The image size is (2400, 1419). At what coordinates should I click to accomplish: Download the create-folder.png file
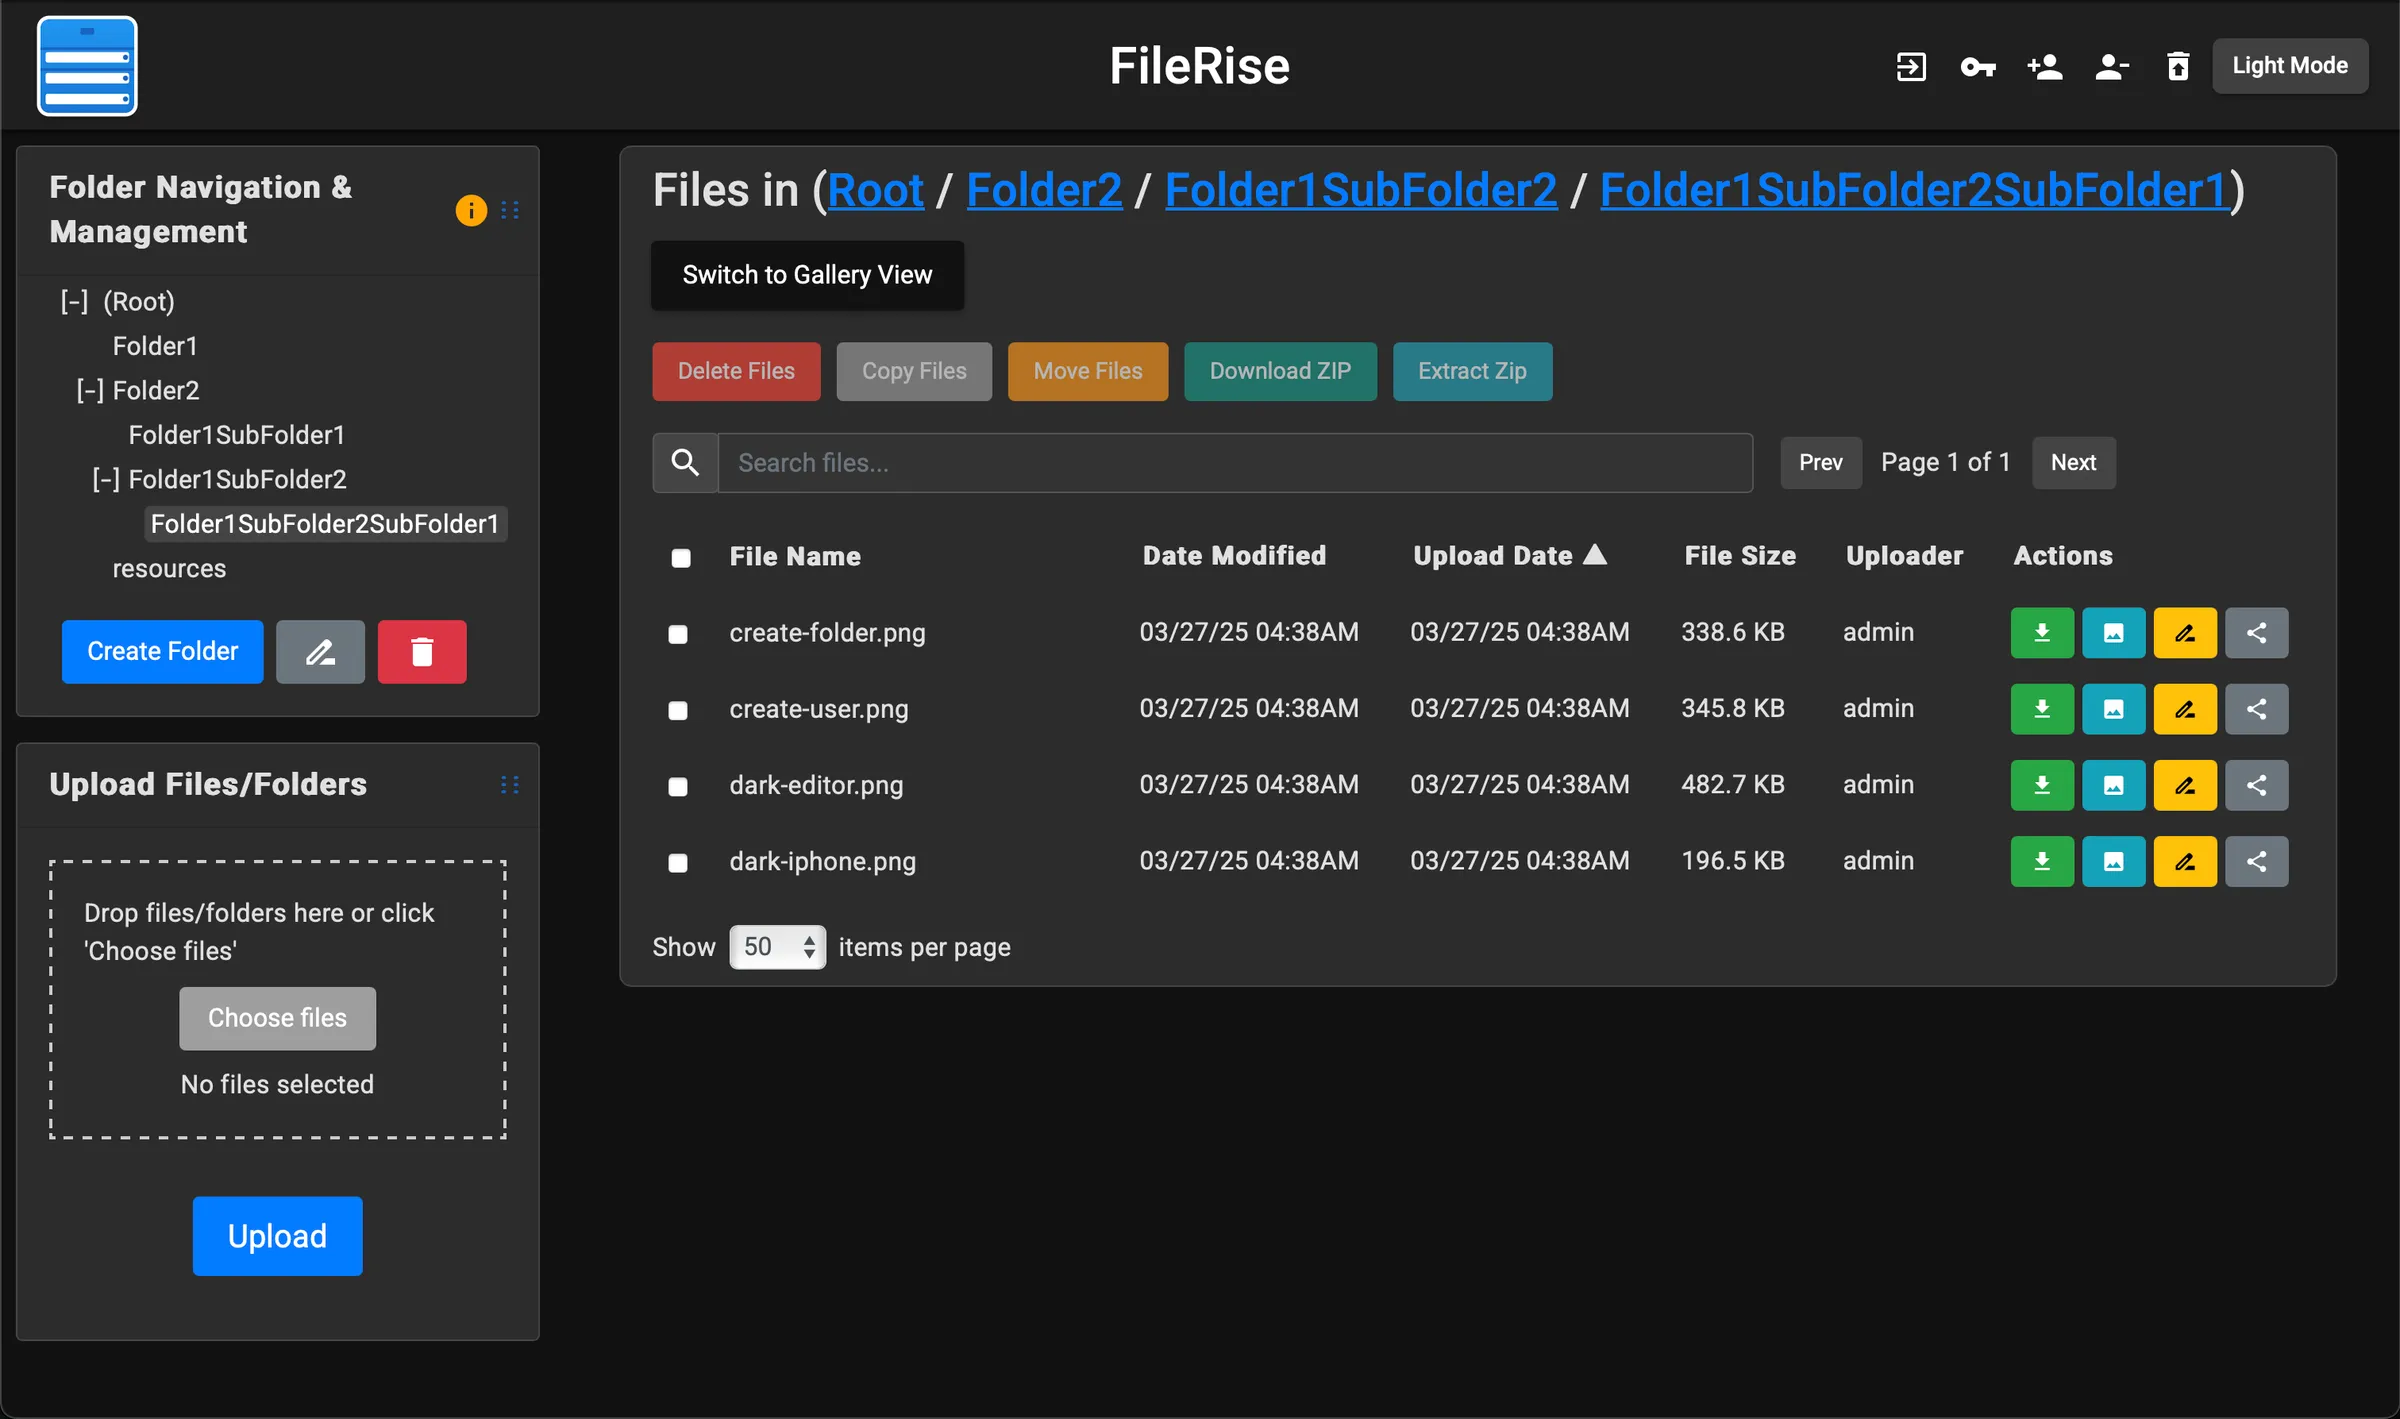pyautogui.click(x=2041, y=633)
